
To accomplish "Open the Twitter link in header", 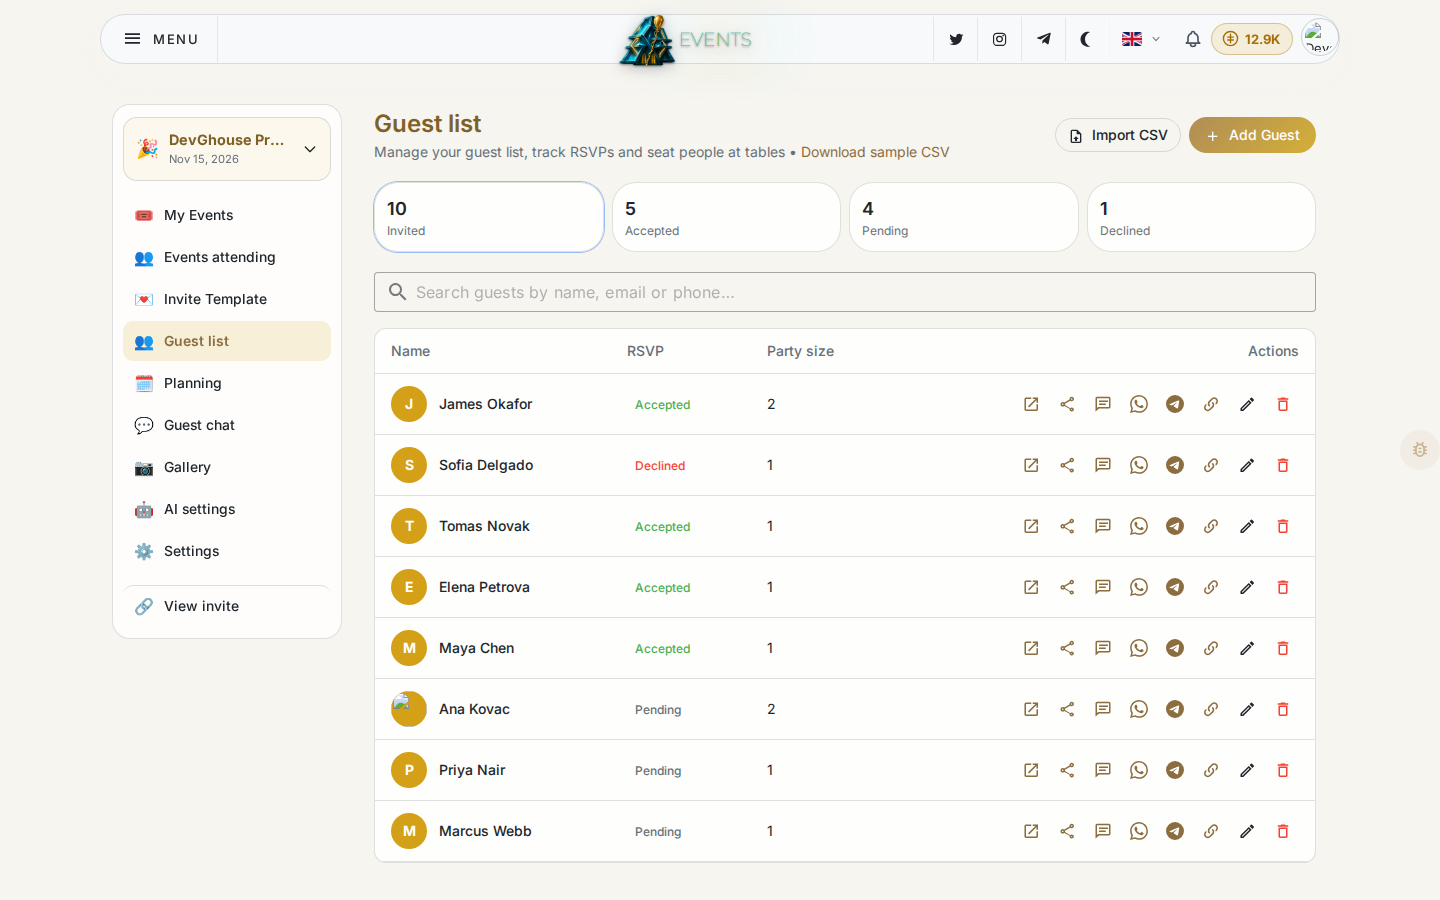I will click(x=956, y=39).
